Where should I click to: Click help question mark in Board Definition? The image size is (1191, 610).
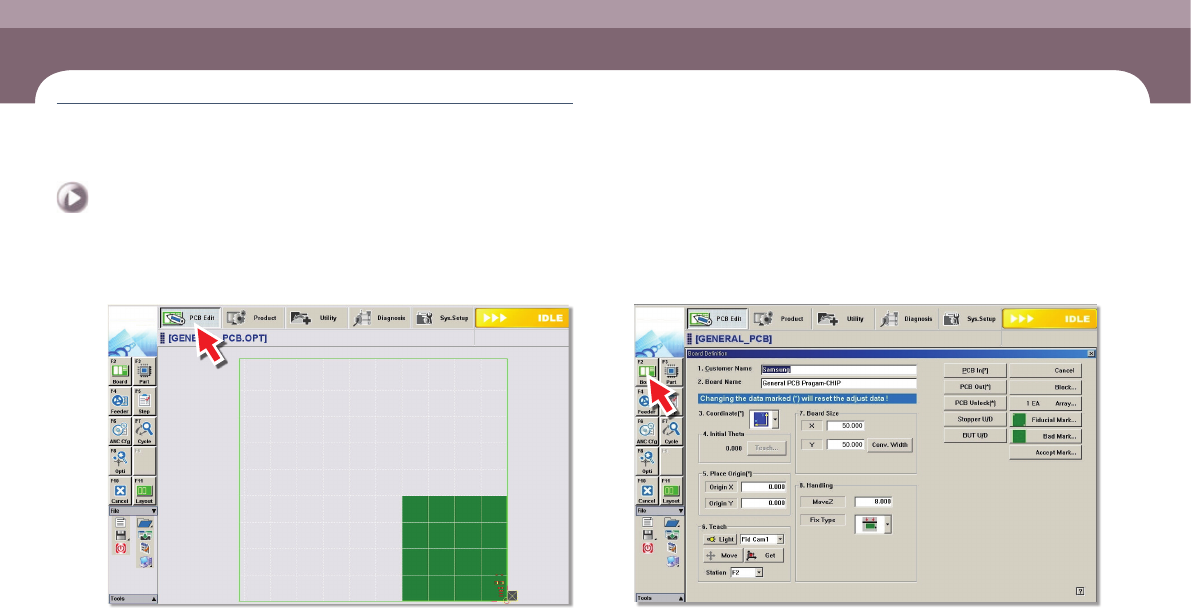pos(1080,591)
